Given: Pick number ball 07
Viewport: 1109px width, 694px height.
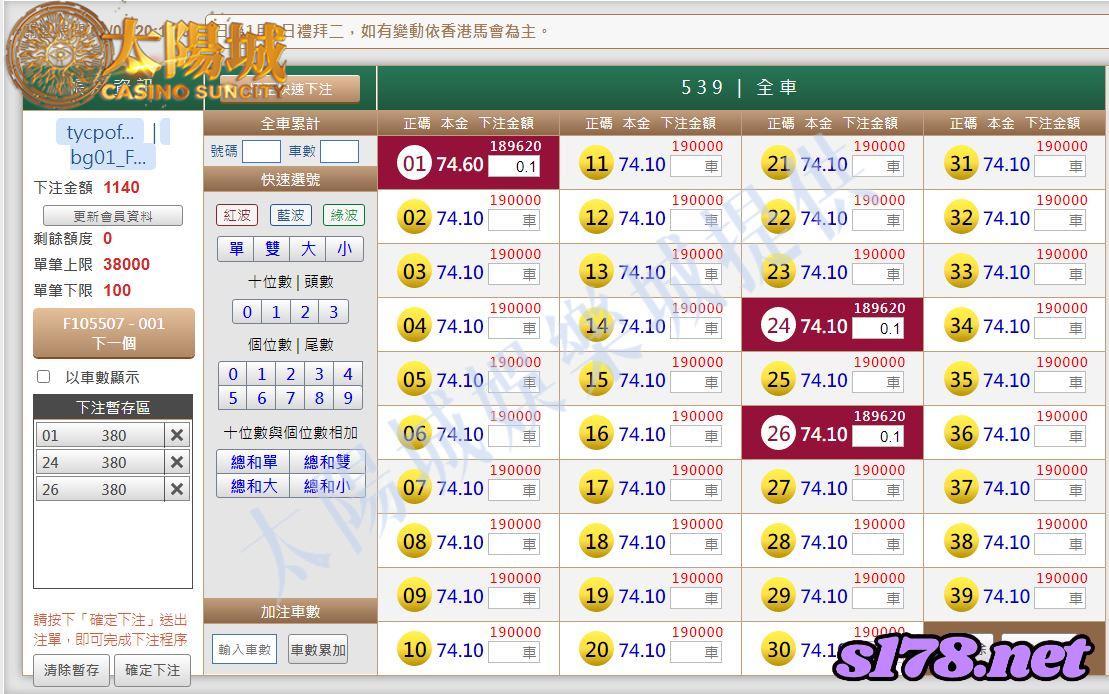Looking at the screenshot, I should point(414,487).
